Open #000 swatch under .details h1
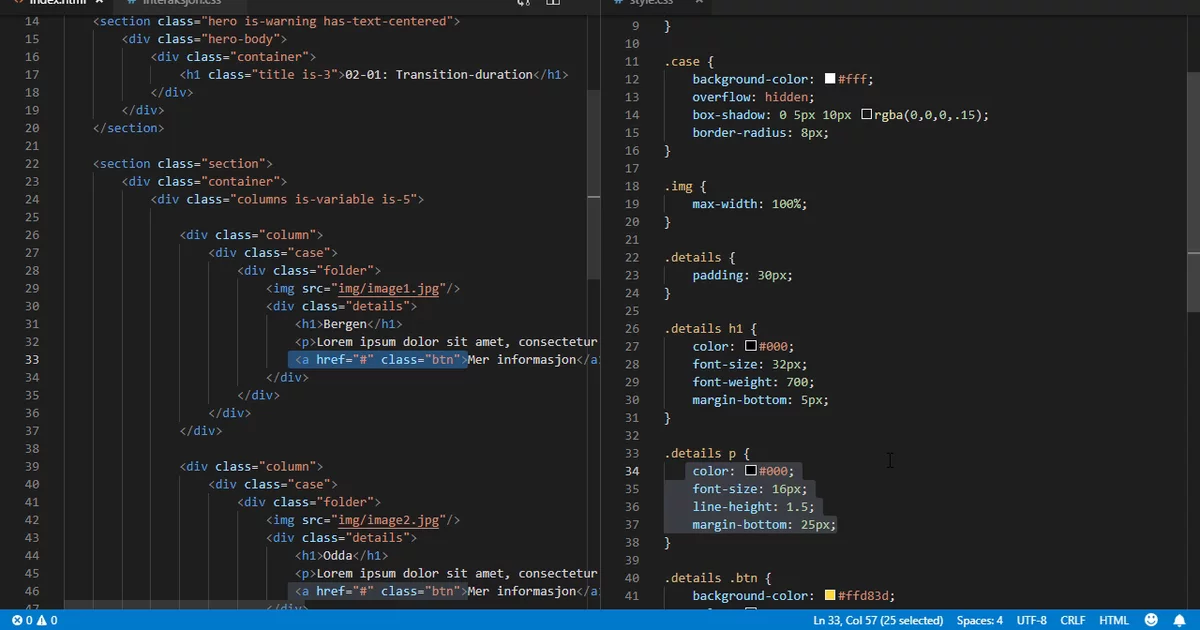 pos(751,347)
